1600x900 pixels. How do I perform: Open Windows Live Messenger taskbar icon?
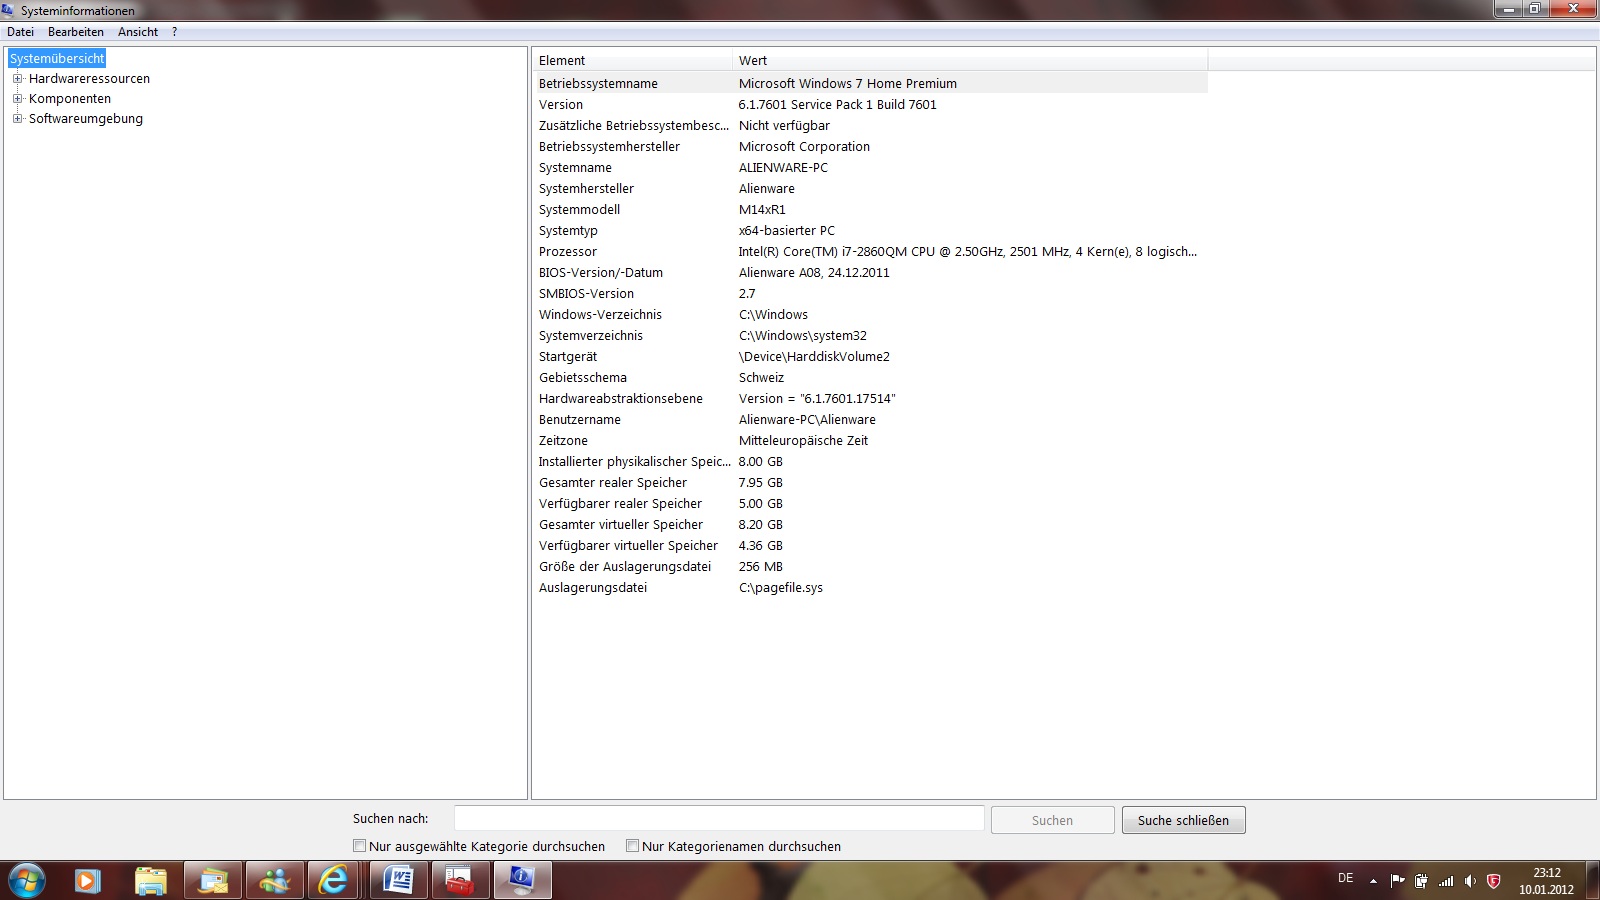[274, 881]
